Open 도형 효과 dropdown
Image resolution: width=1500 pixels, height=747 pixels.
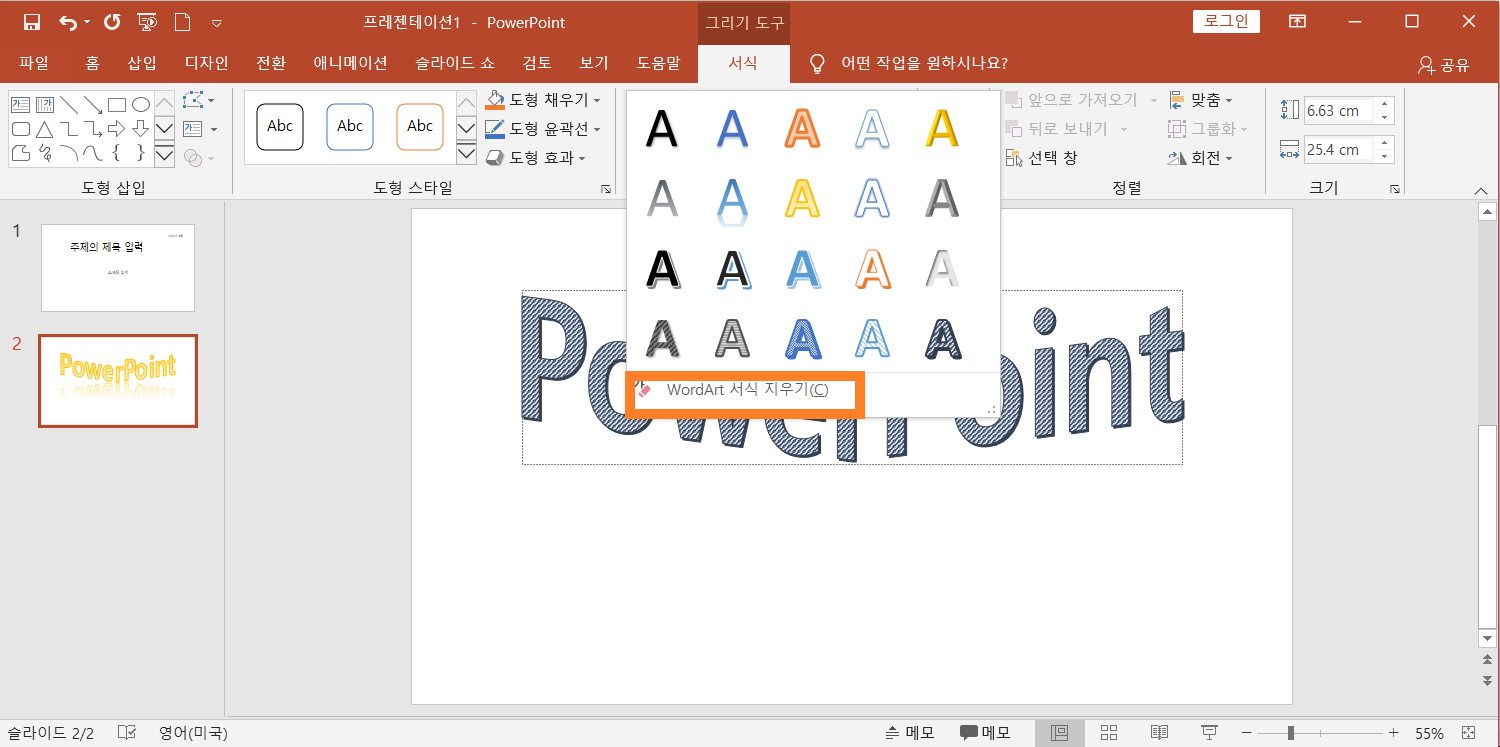[536, 158]
